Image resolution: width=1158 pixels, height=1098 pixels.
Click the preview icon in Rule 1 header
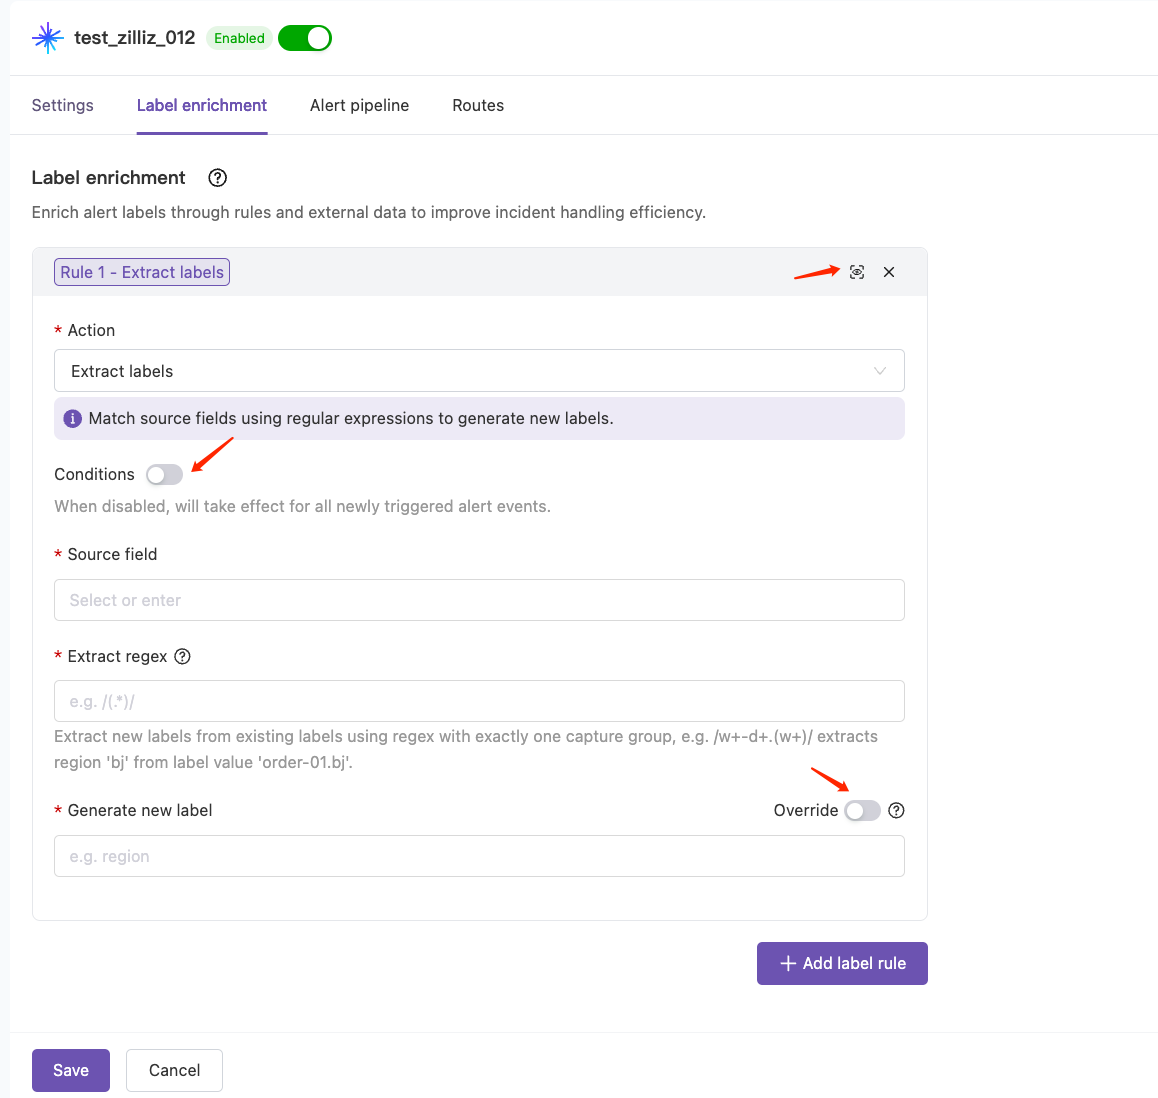(x=857, y=272)
